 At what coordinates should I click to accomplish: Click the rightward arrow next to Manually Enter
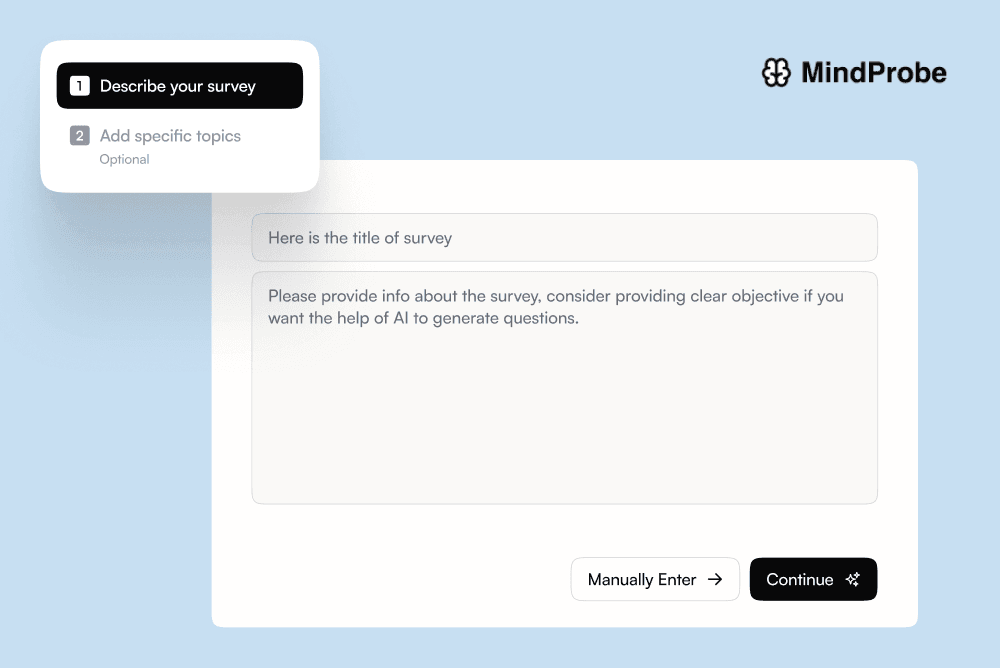tap(716, 579)
